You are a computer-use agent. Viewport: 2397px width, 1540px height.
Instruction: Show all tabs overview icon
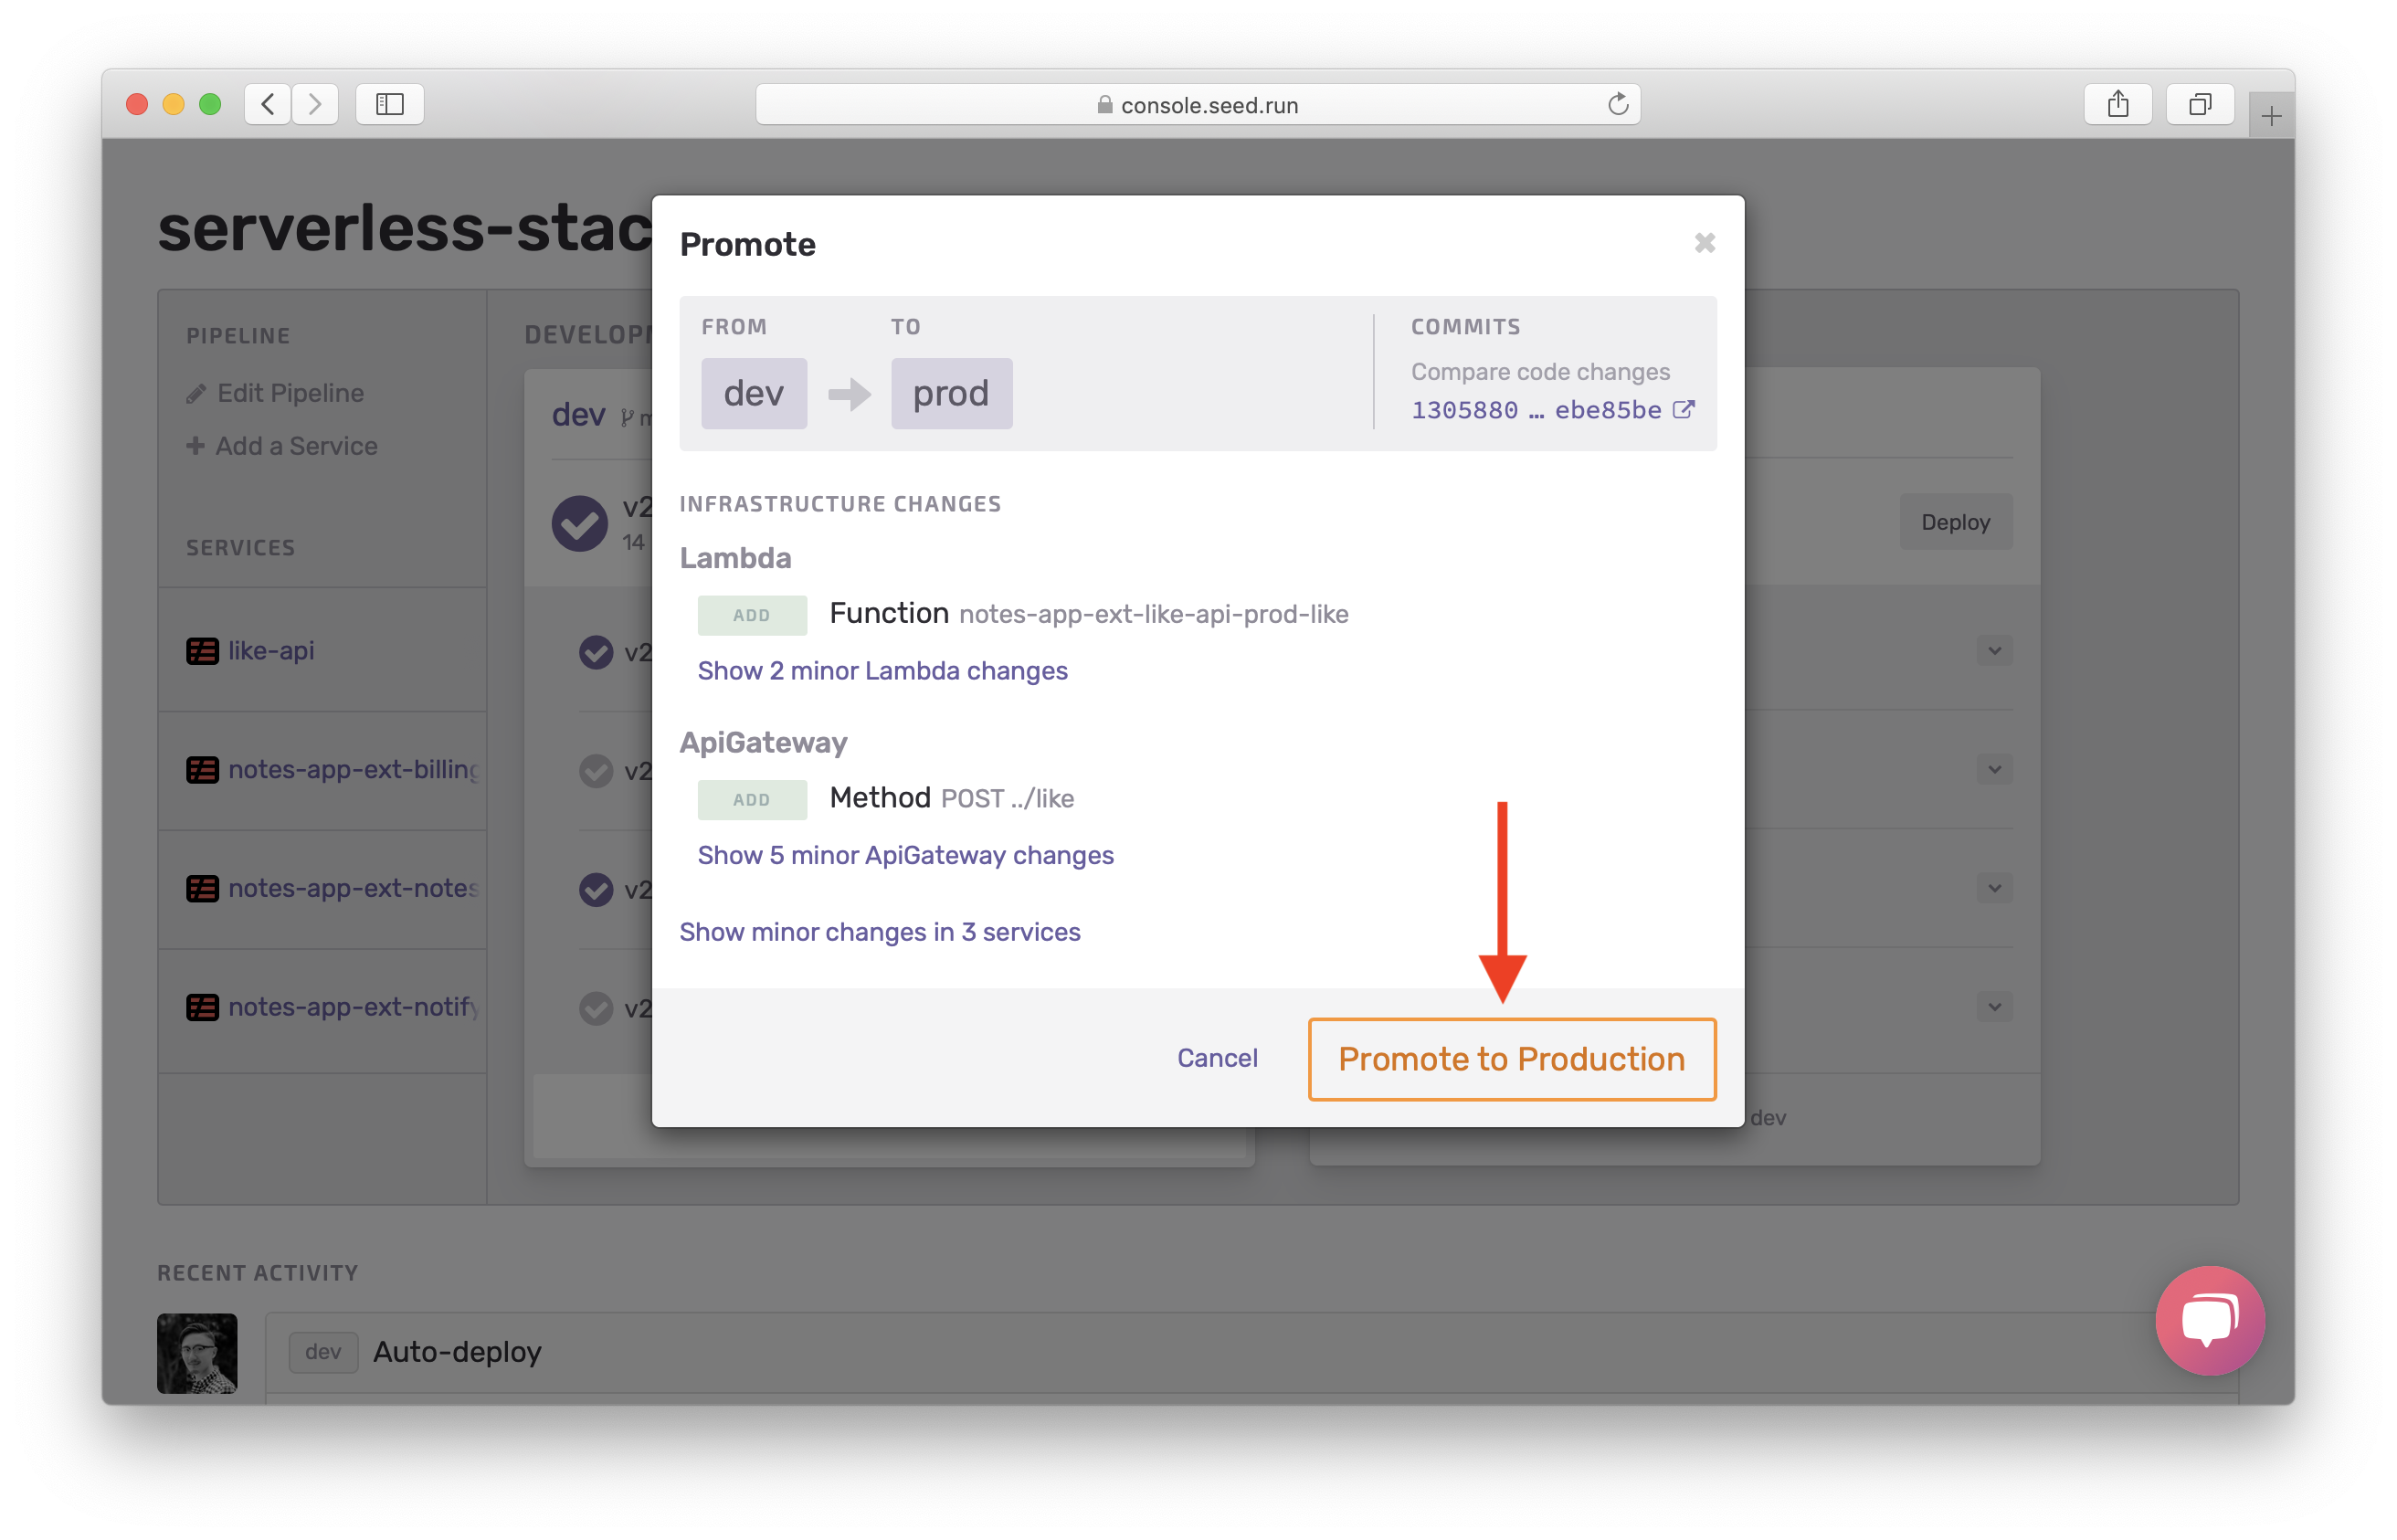2199,104
